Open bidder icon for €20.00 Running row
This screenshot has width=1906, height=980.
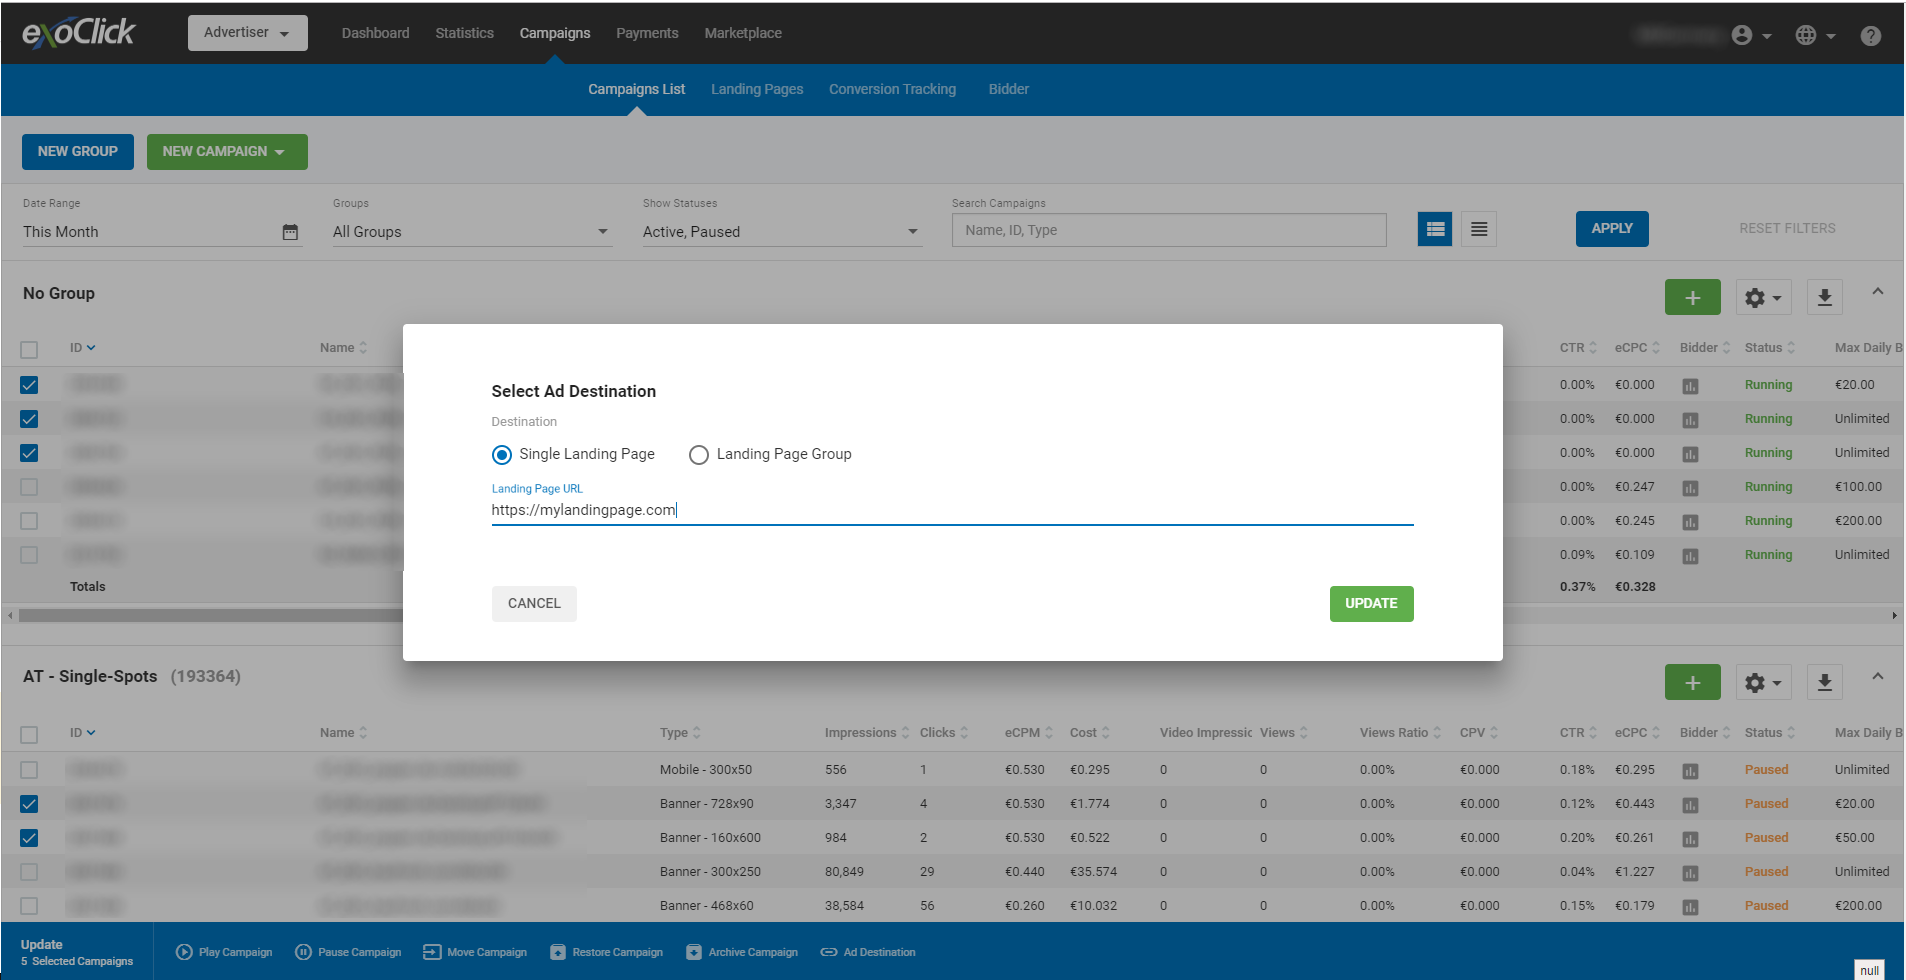[x=1690, y=386]
